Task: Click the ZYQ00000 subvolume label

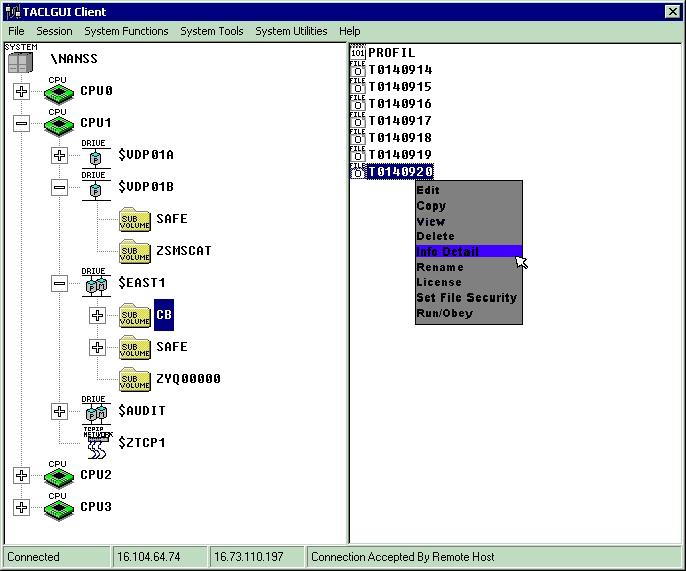Action: [x=188, y=378]
